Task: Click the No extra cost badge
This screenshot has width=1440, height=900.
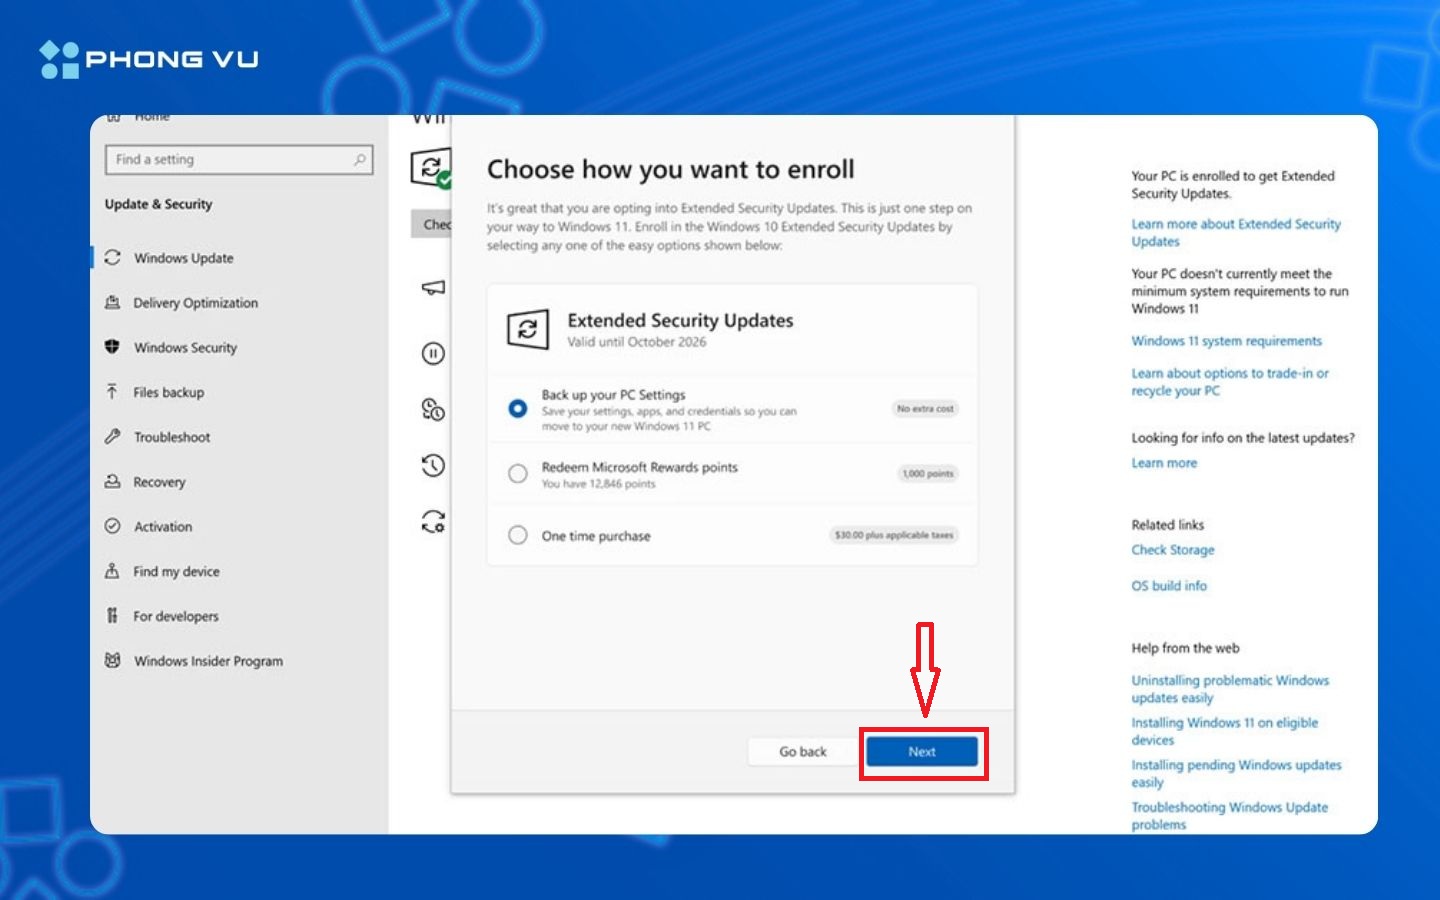Action: [925, 409]
